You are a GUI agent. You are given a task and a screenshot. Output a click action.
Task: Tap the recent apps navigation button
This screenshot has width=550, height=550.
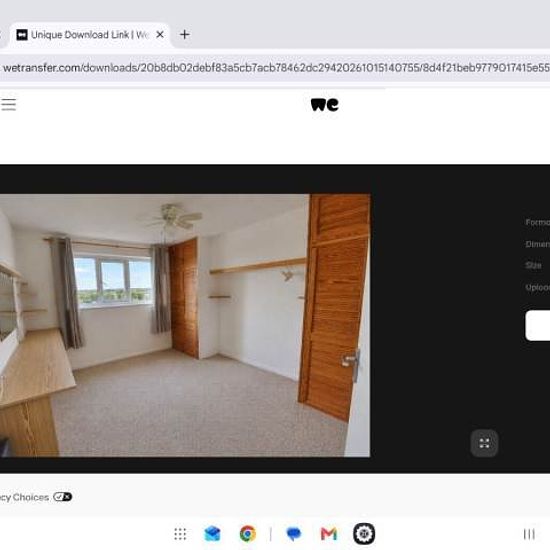[x=529, y=534]
